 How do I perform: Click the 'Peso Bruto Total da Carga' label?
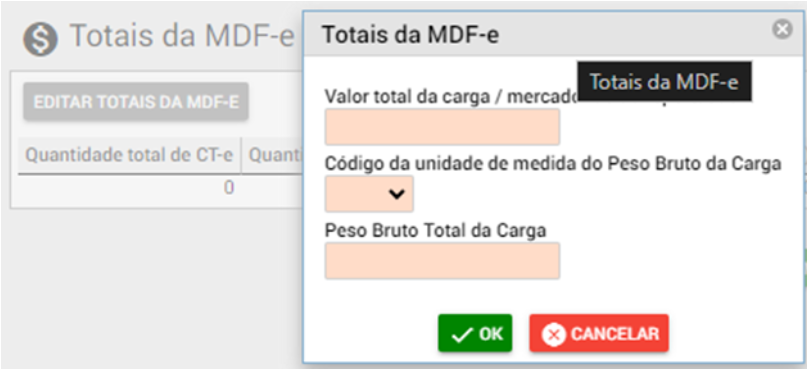tap(435, 231)
